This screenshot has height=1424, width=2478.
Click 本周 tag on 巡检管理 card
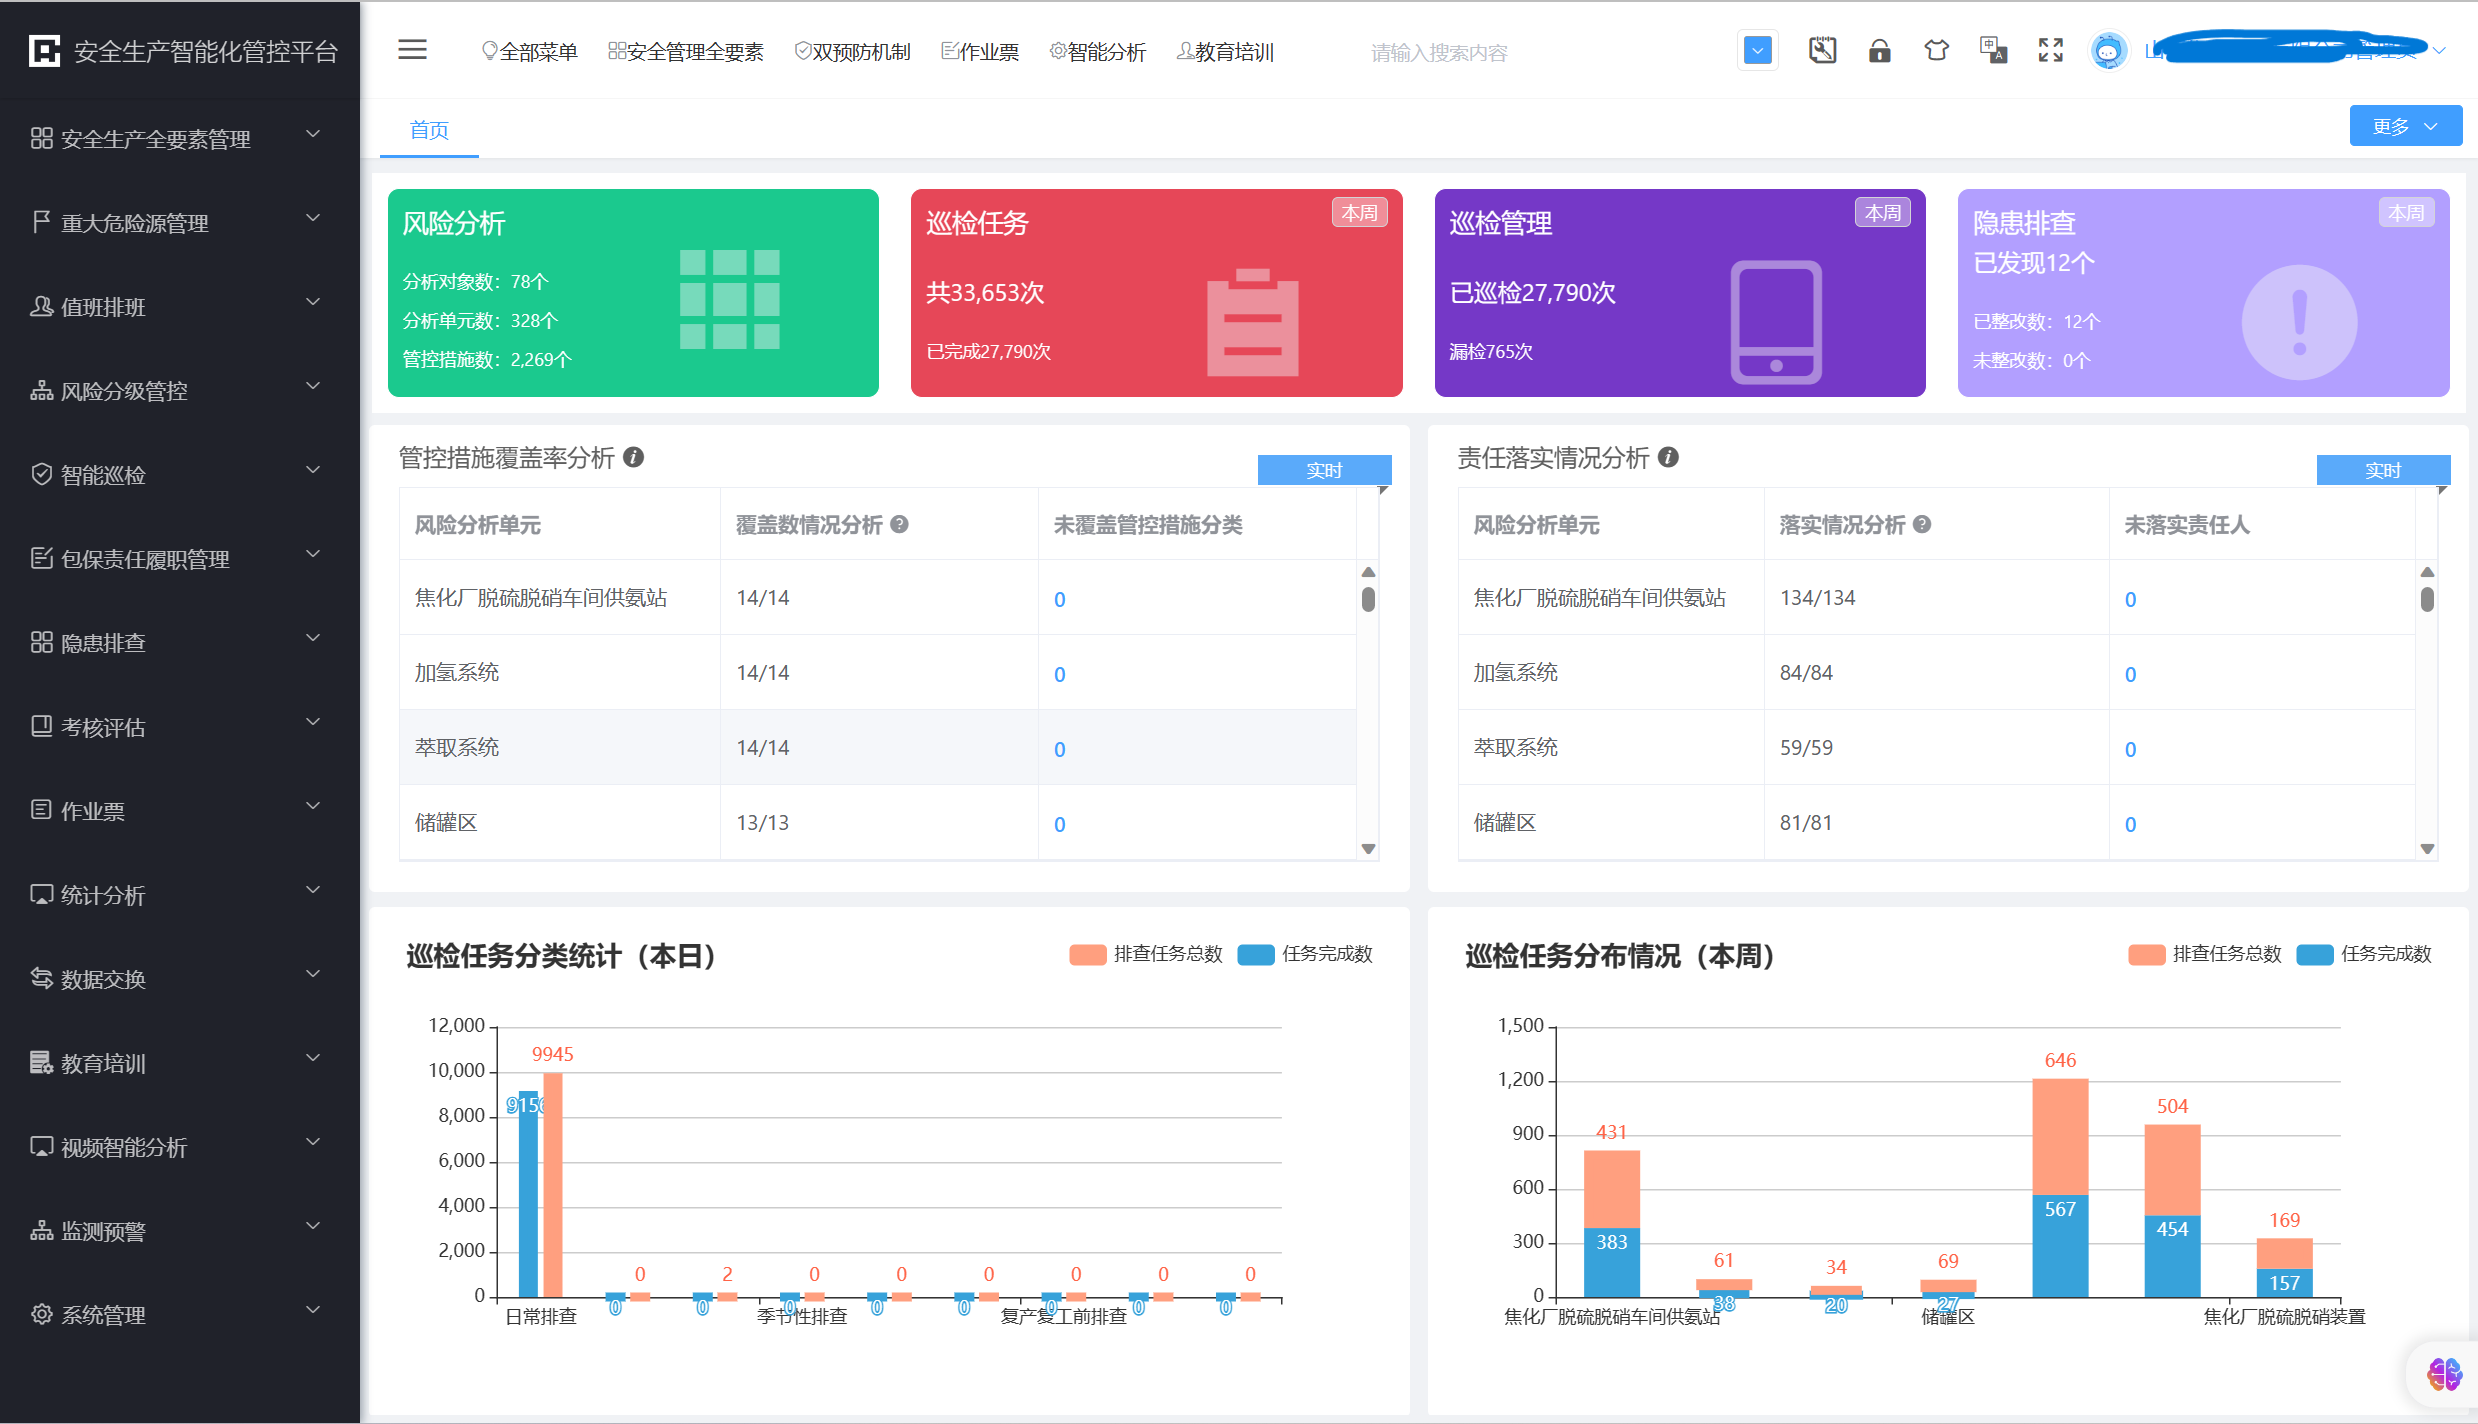[1883, 213]
